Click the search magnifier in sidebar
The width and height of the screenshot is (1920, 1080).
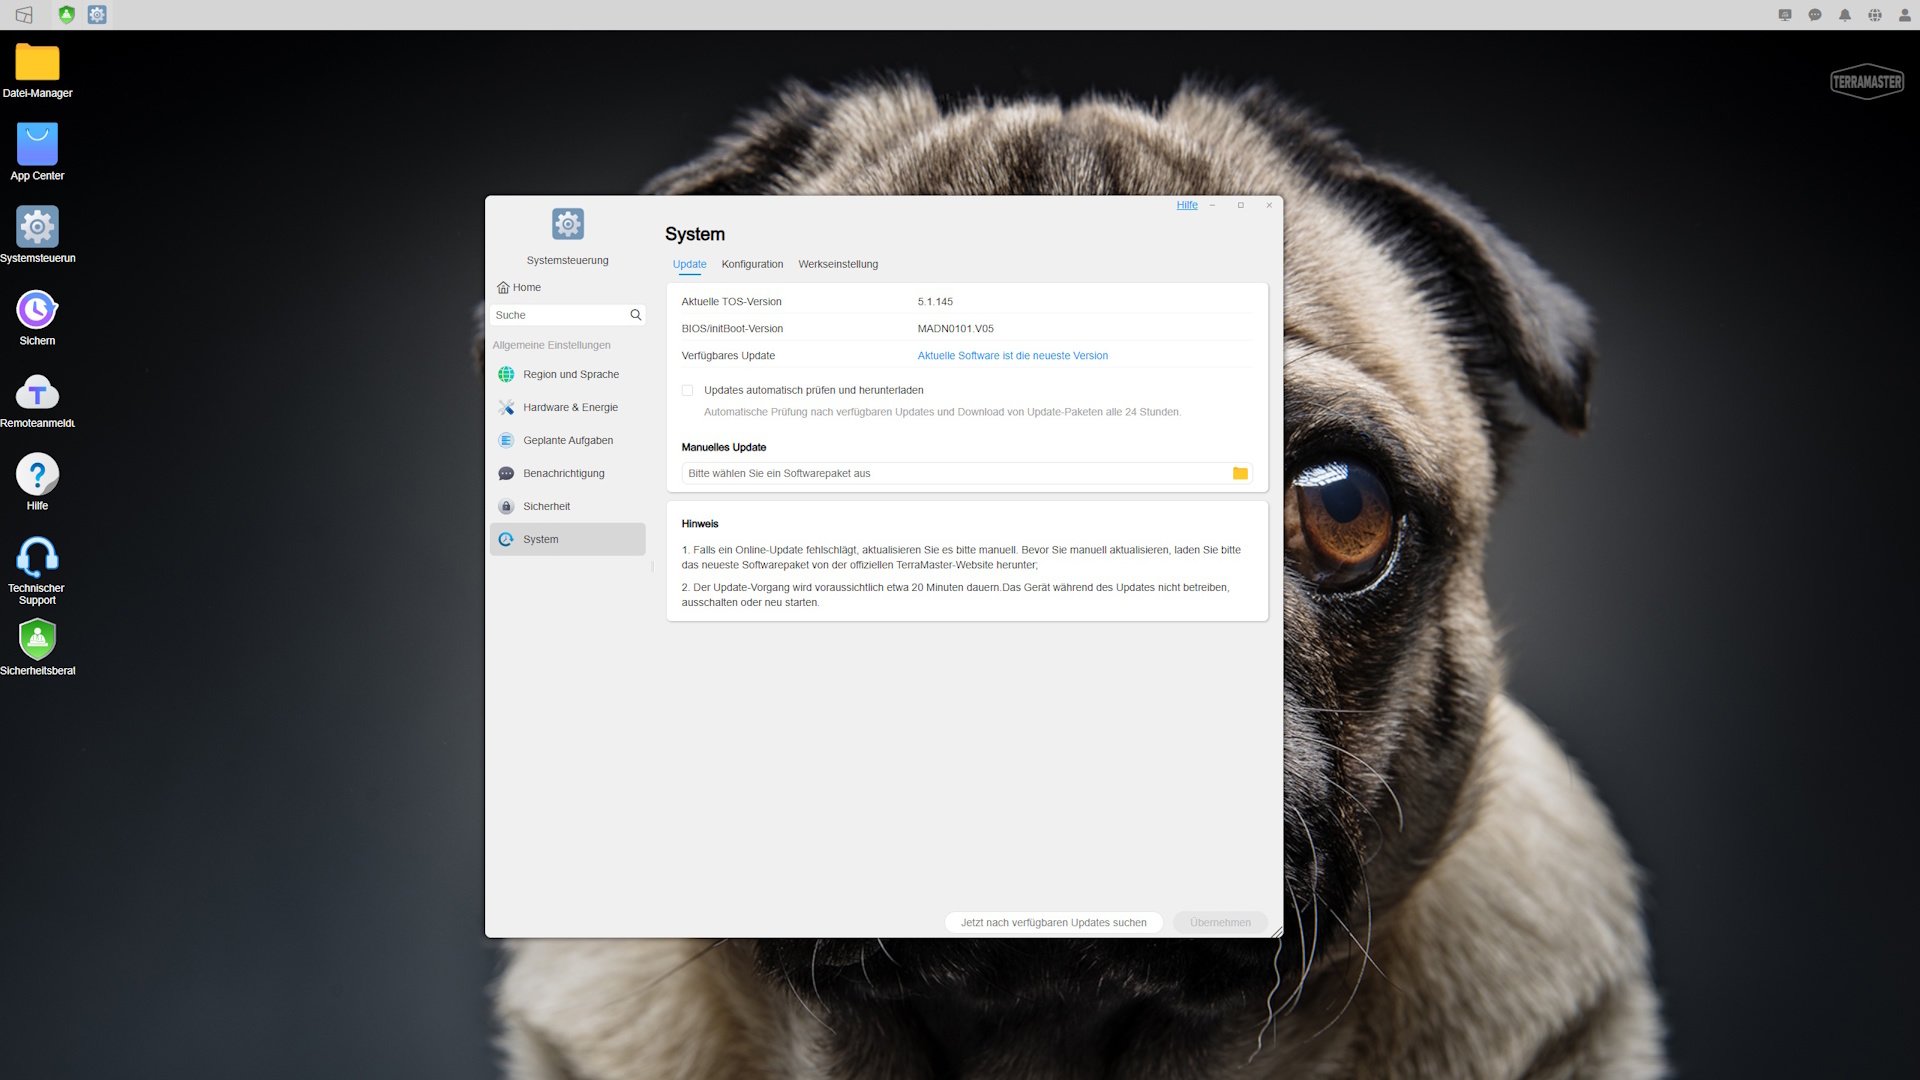click(635, 315)
